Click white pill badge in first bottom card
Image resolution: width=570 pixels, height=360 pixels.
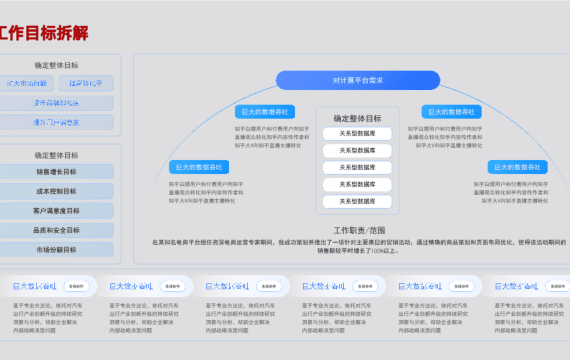[x=76, y=286]
